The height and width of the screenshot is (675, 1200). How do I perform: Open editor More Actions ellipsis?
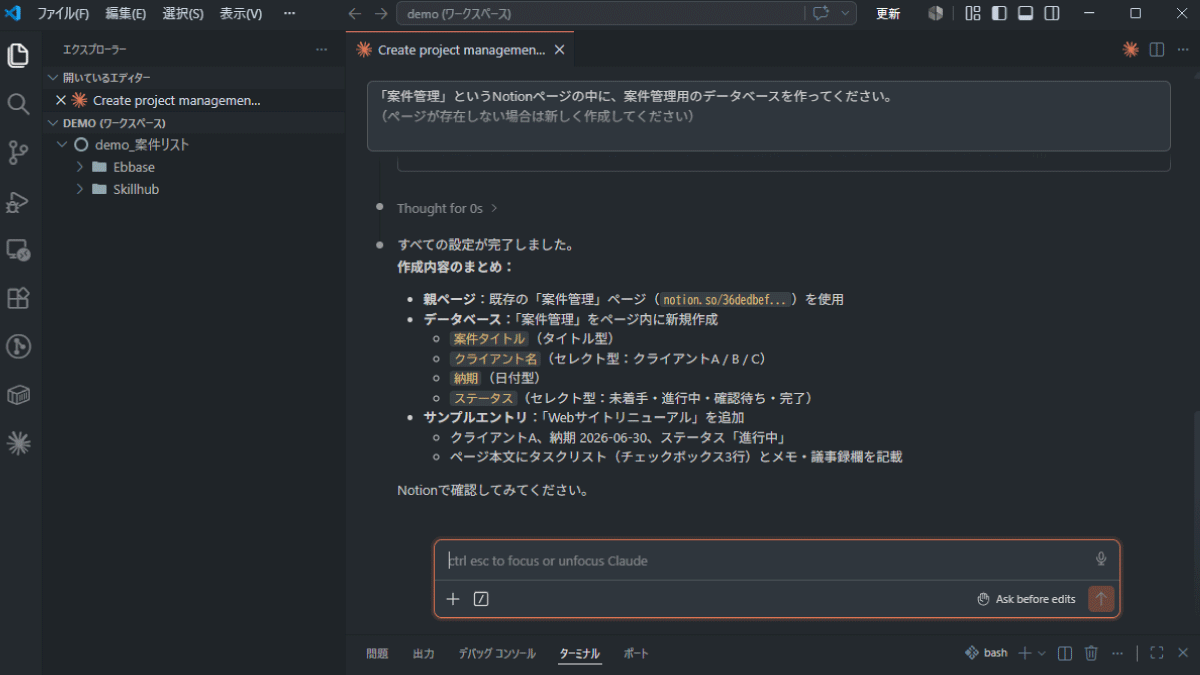pyautogui.click(x=1182, y=49)
